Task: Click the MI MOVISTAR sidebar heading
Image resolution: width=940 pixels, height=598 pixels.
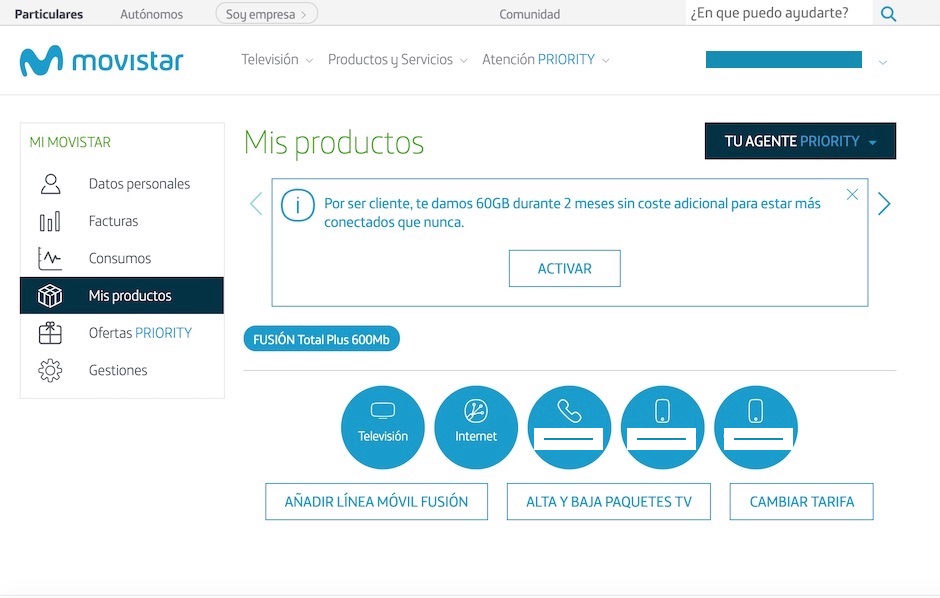Action: click(x=70, y=142)
